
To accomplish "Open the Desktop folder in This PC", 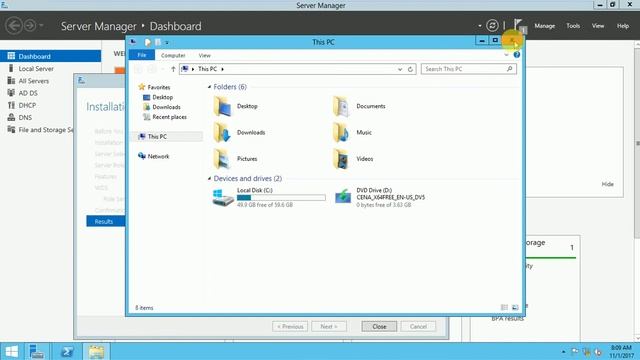I will coord(222,107).
